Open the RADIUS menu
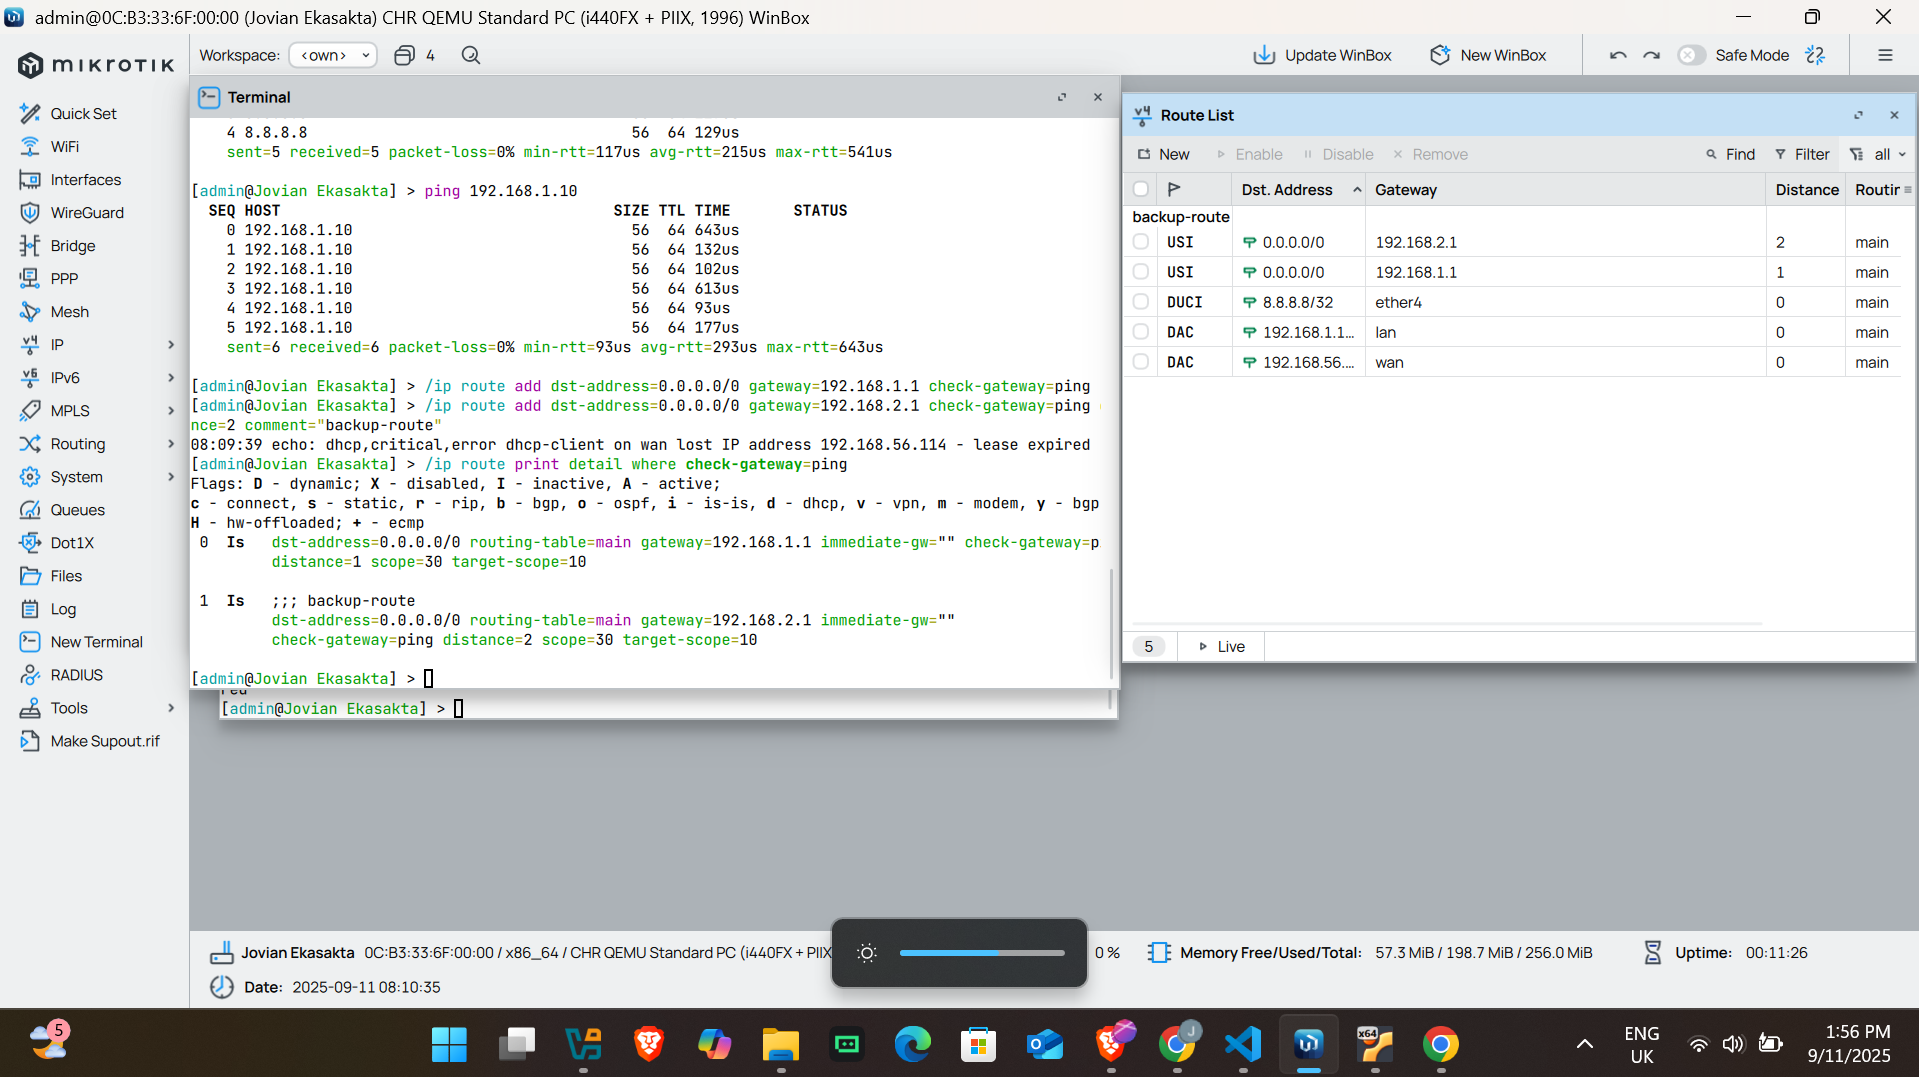The height and width of the screenshot is (1077, 1919). (76, 674)
